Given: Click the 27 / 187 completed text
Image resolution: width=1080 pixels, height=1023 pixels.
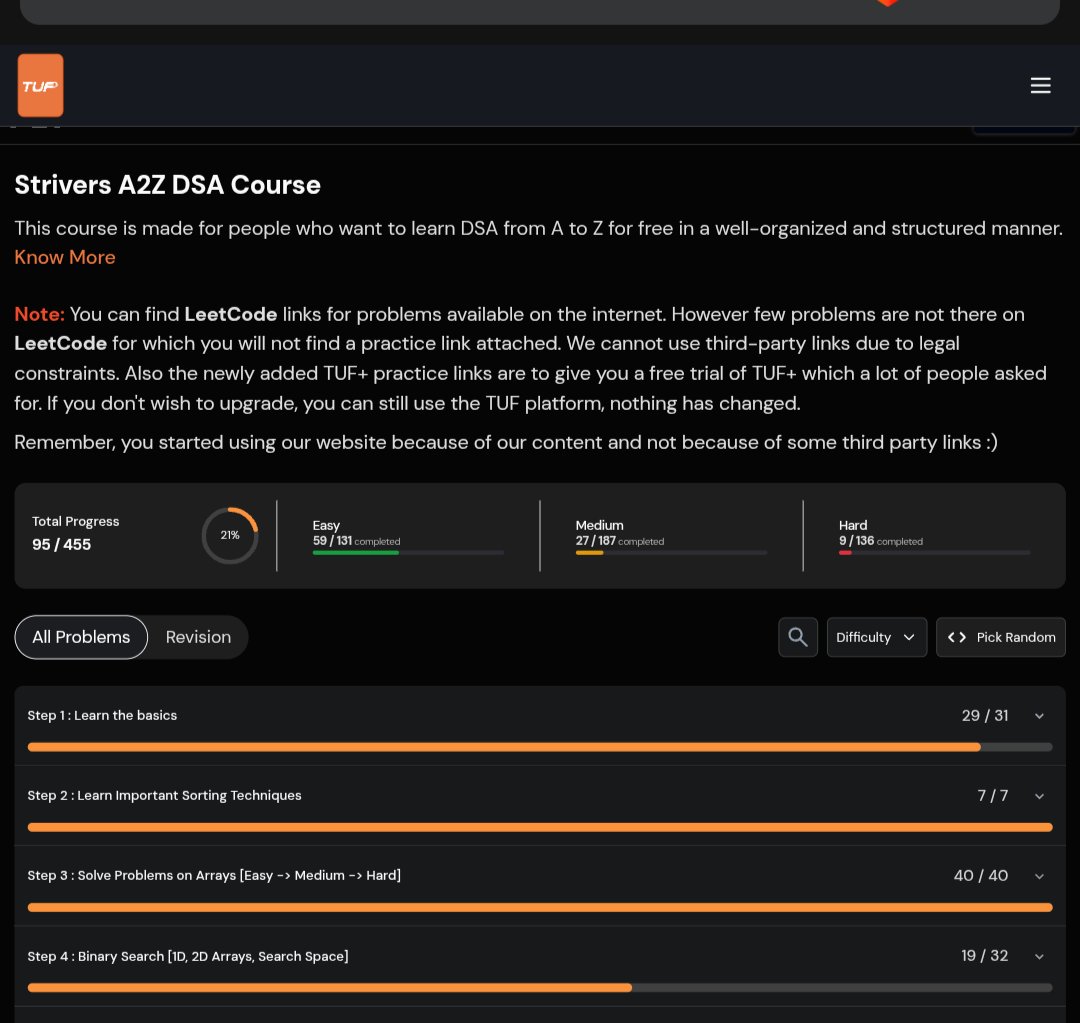Looking at the screenshot, I should [620, 541].
